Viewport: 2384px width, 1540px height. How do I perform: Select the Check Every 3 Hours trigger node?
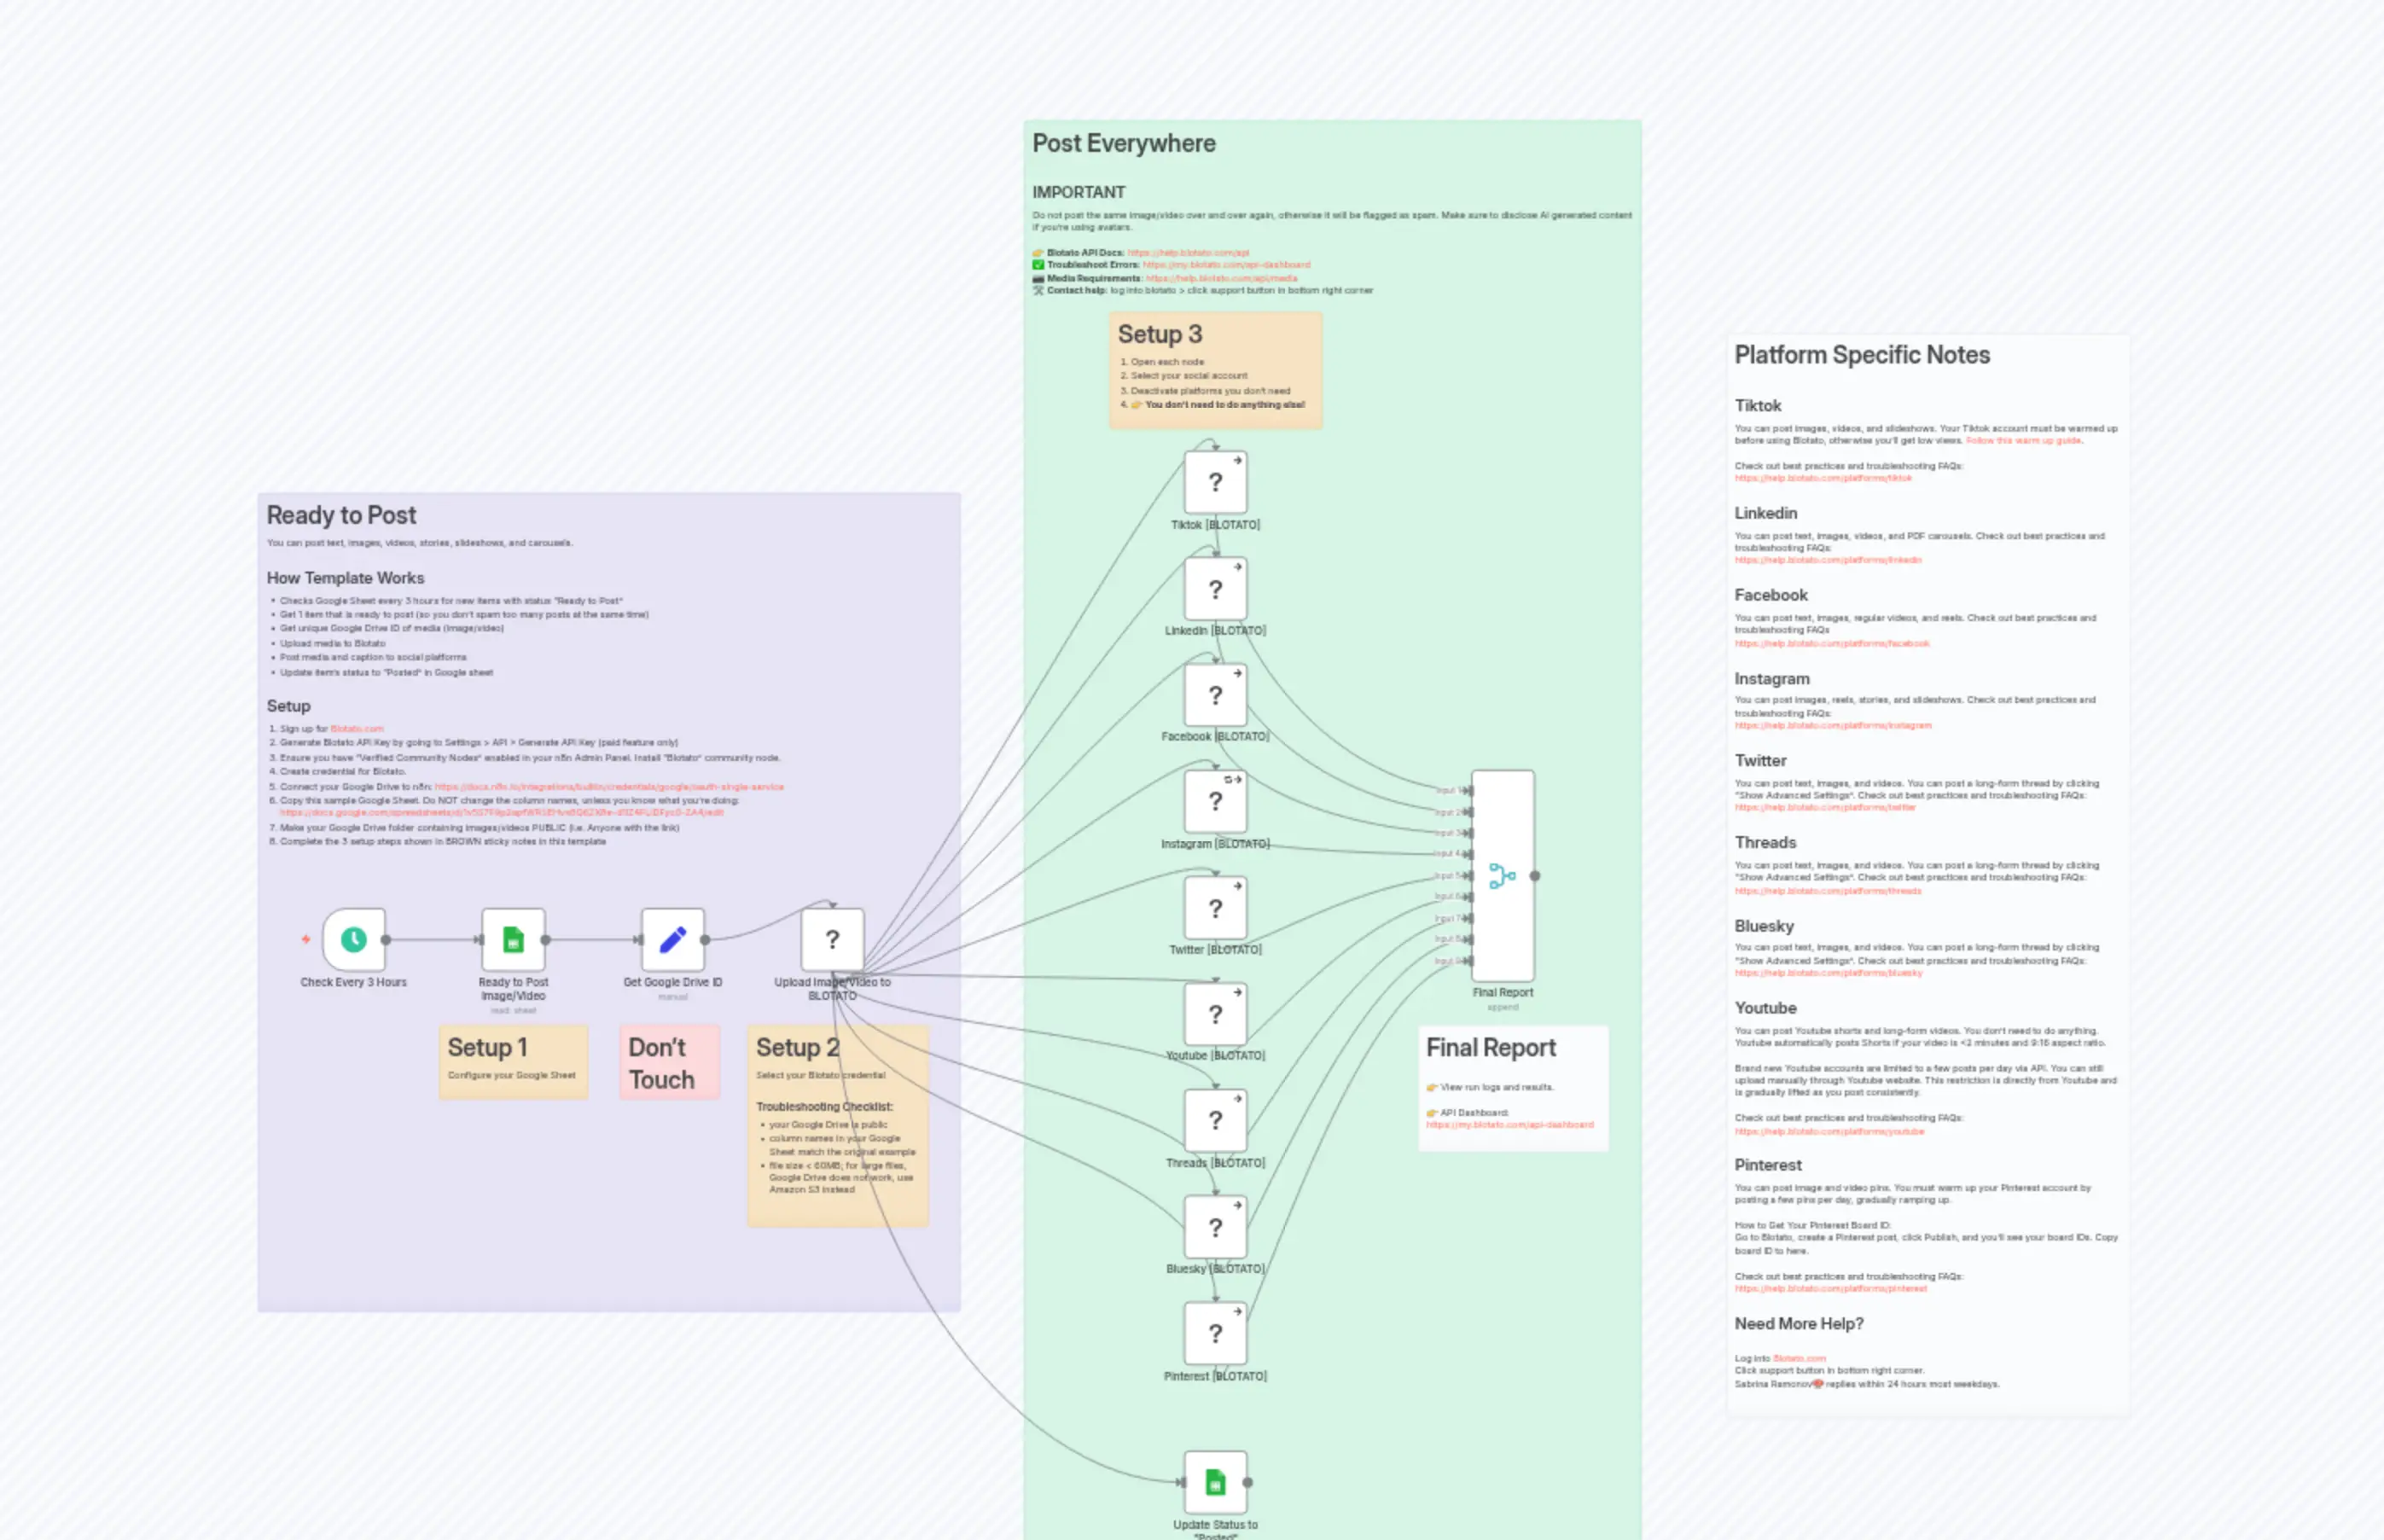coord(354,938)
